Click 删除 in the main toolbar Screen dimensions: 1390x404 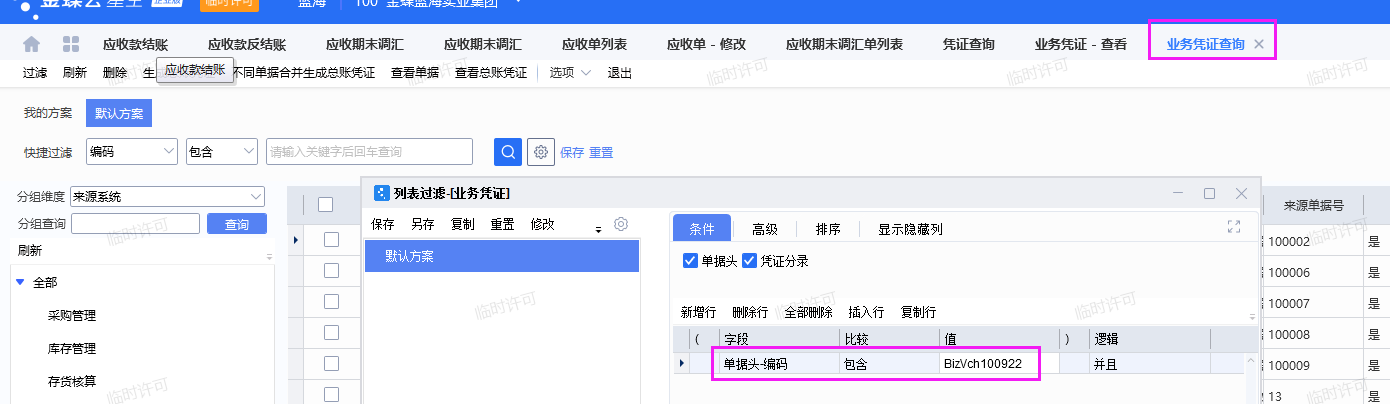click(x=115, y=73)
